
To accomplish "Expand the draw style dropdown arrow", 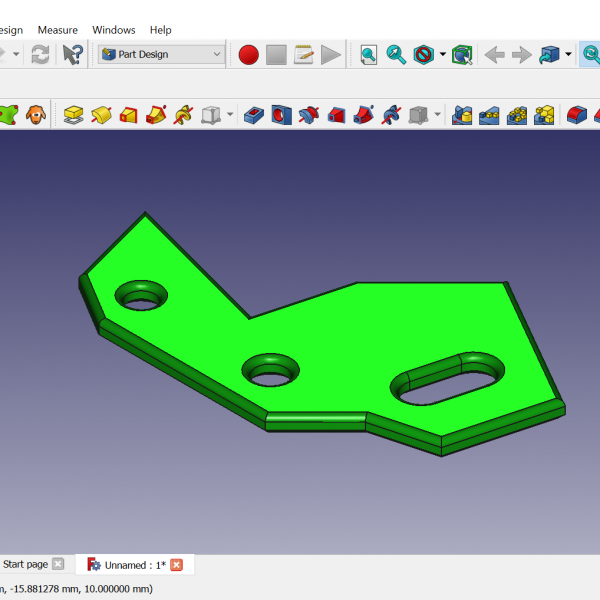I will coord(442,55).
